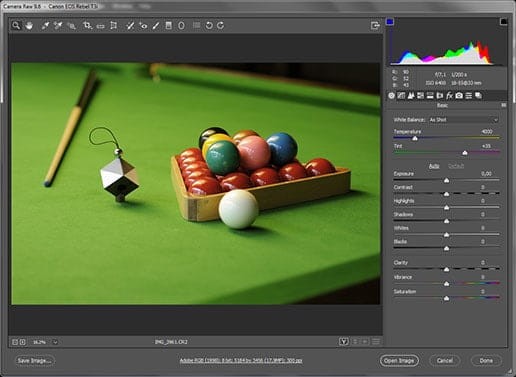This screenshot has width=516, height=377.
Task: Select the Red Eye Removal tool
Action: (143, 25)
